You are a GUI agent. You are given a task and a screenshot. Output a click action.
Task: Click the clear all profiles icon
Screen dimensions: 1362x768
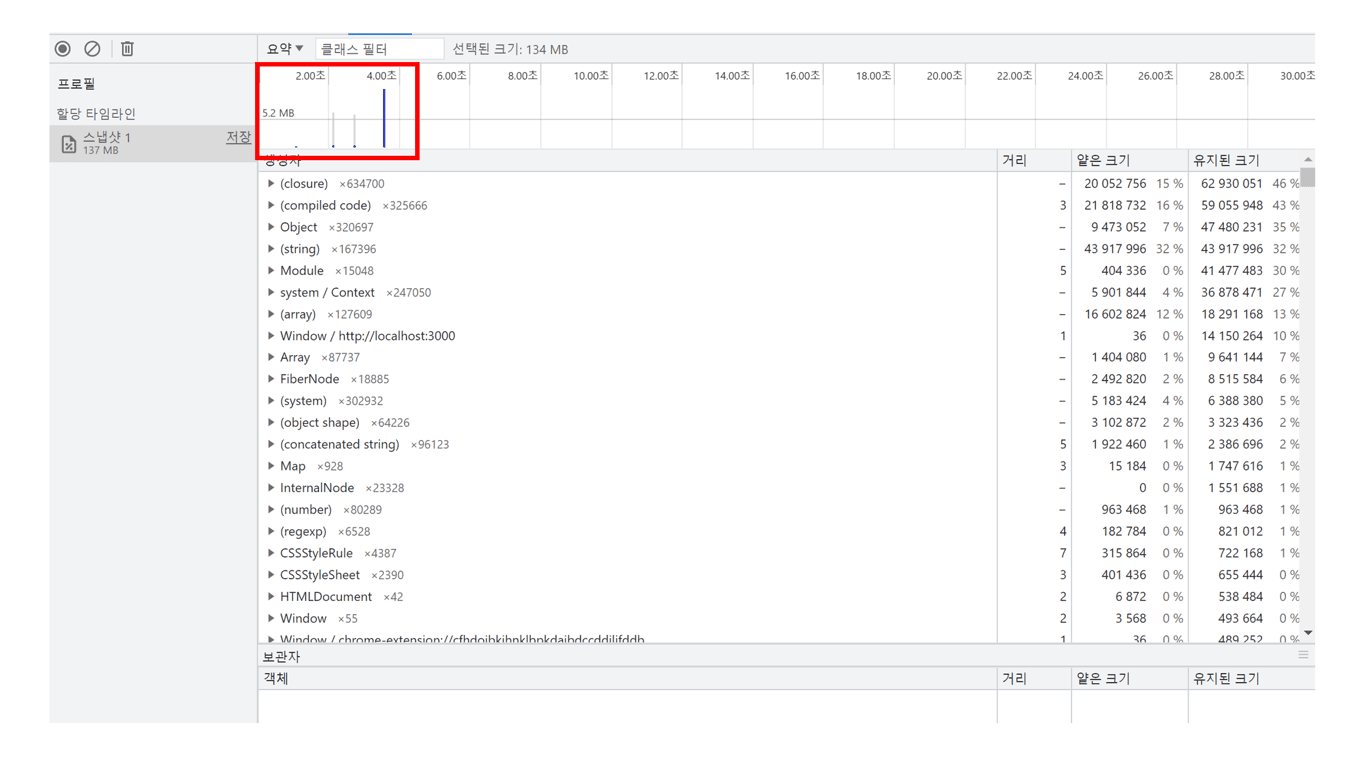tap(92, 48)
